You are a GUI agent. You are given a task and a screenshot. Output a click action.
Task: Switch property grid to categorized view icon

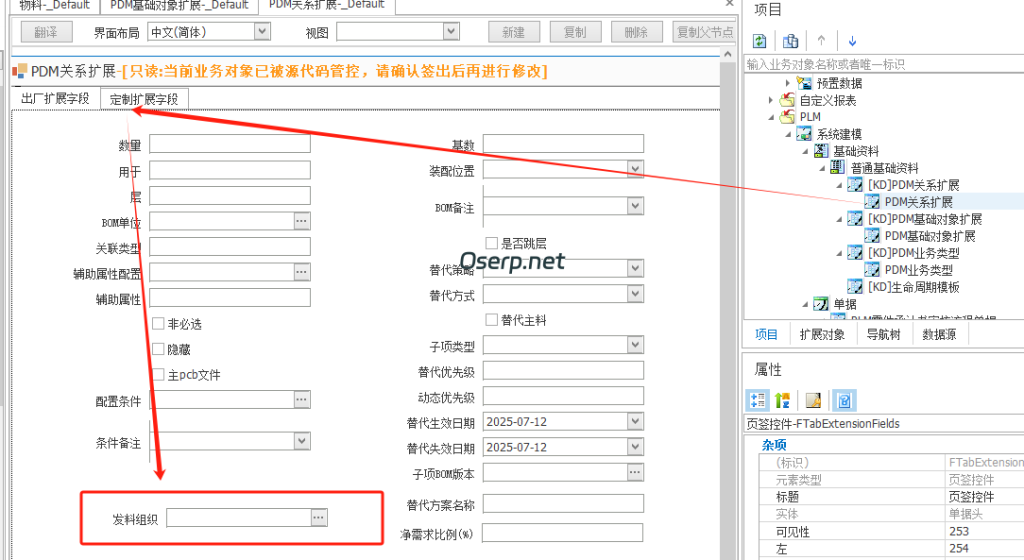758,400
